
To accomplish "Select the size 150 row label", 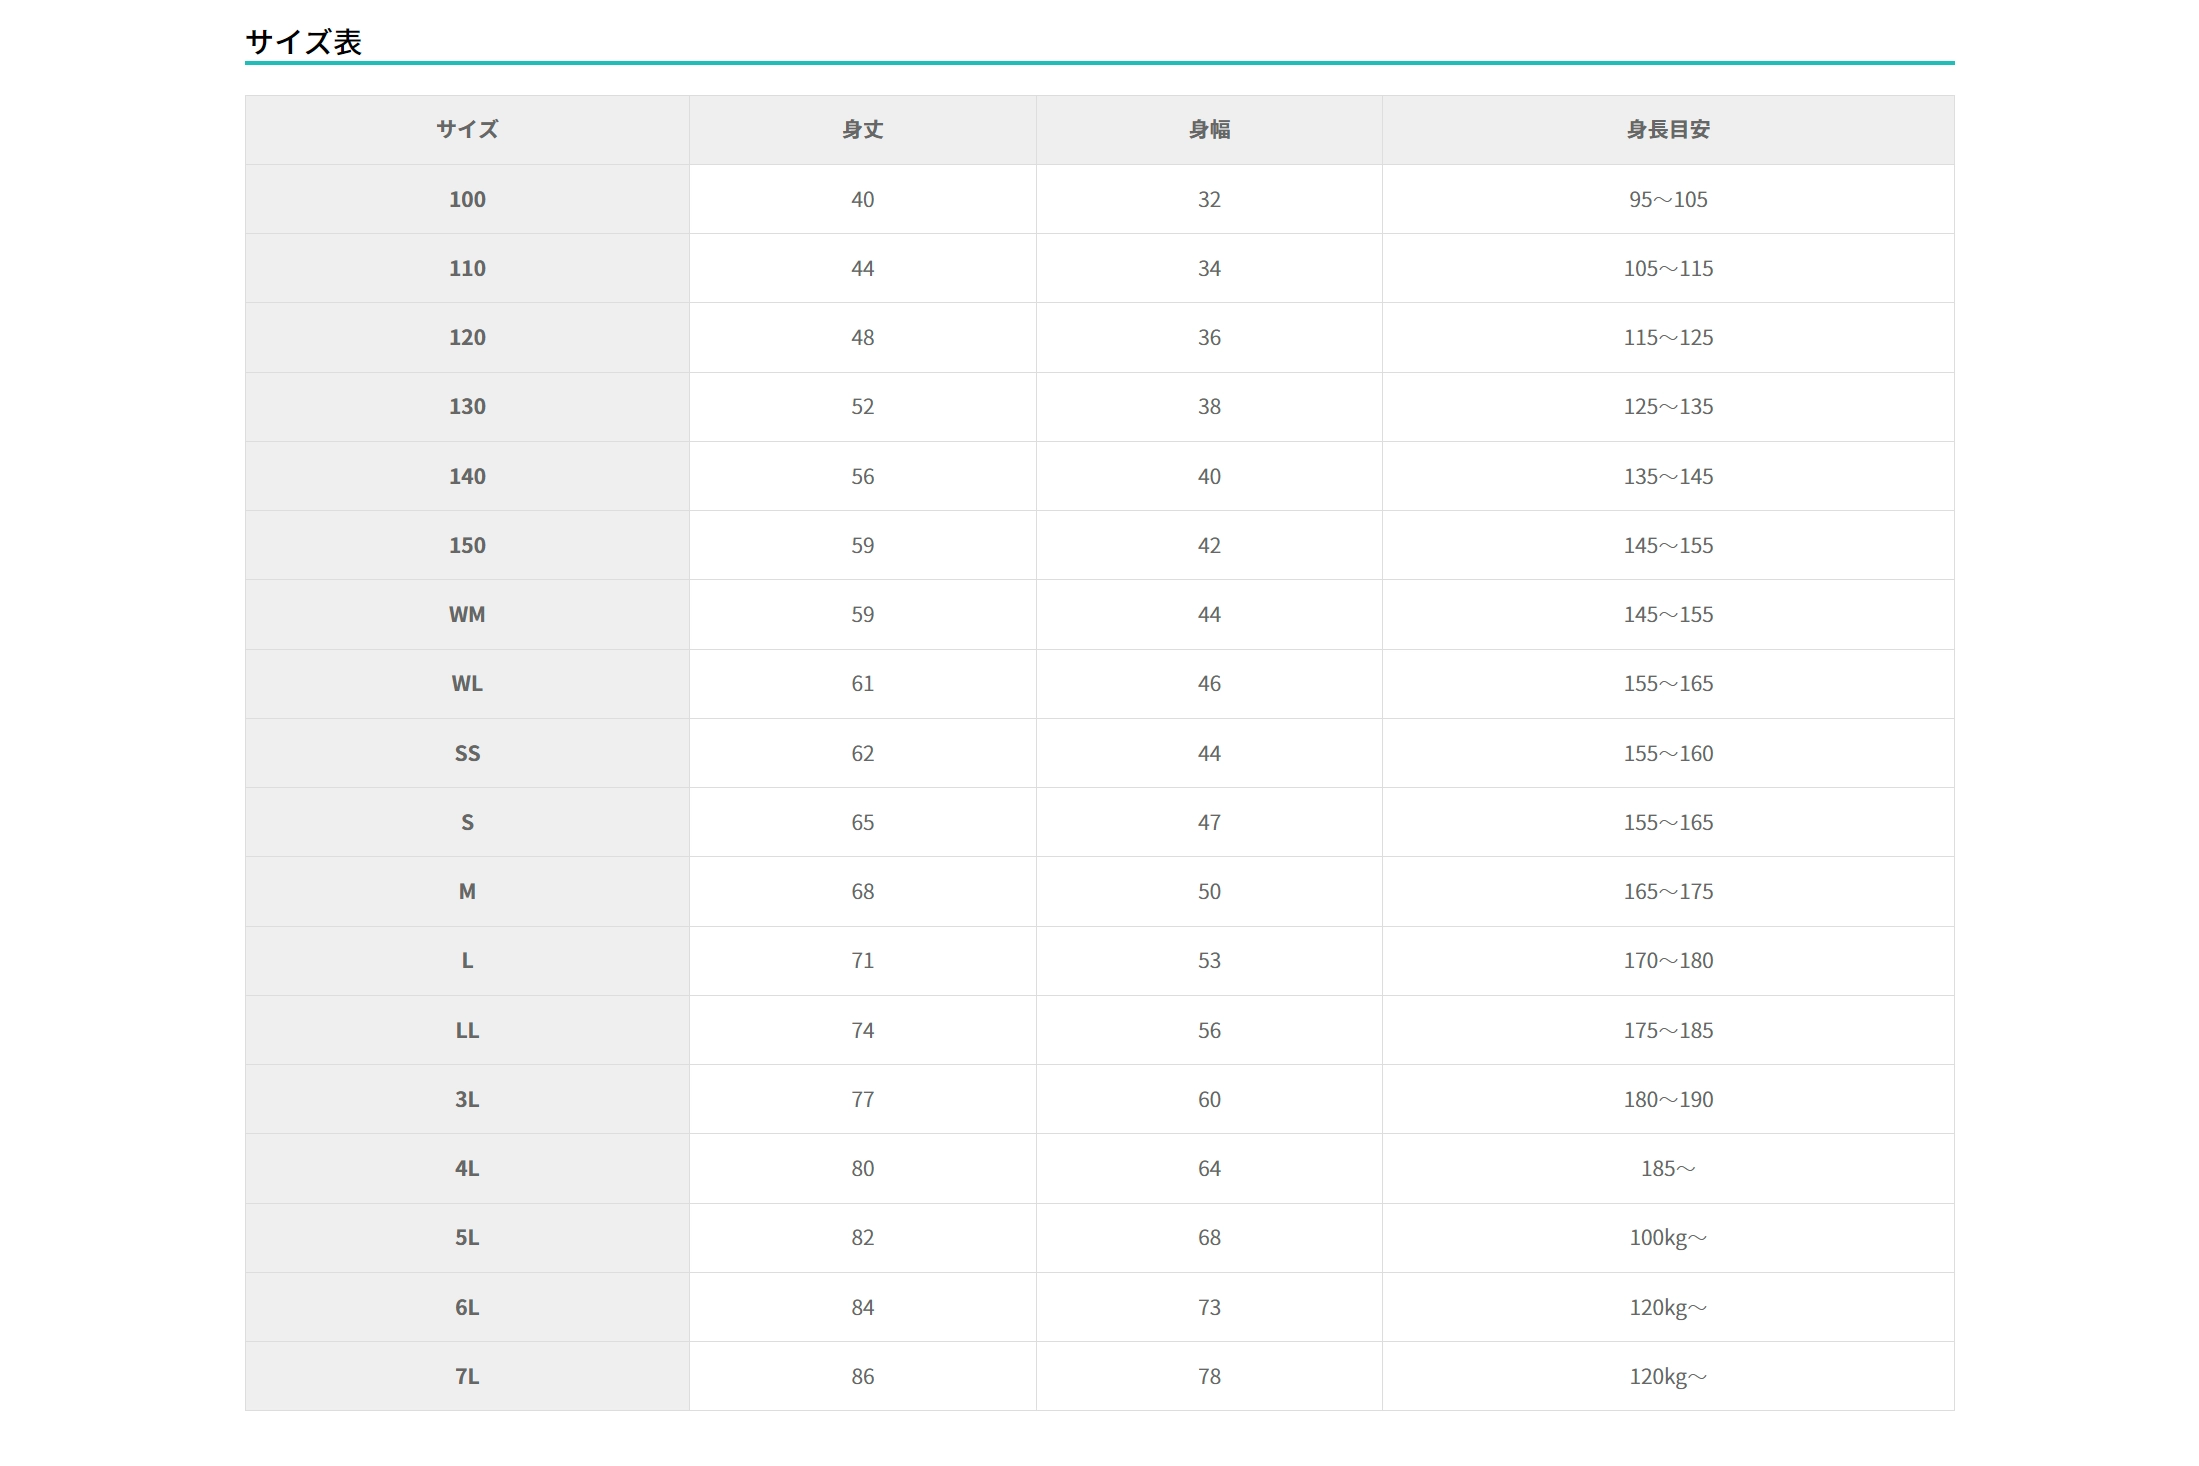I will 467,545.
